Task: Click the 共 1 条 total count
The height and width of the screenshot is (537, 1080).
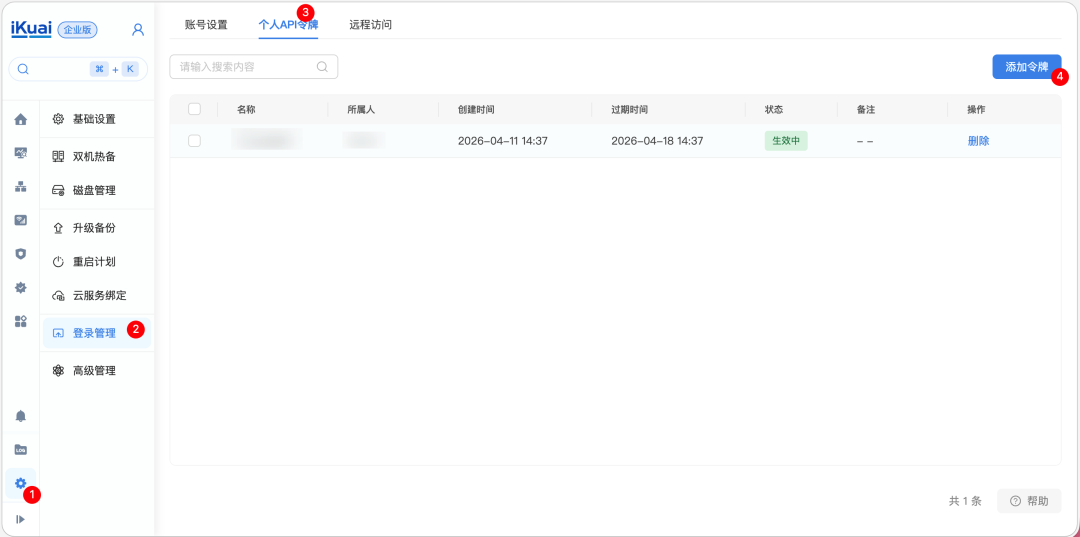Action: click(x=965, y=501)
